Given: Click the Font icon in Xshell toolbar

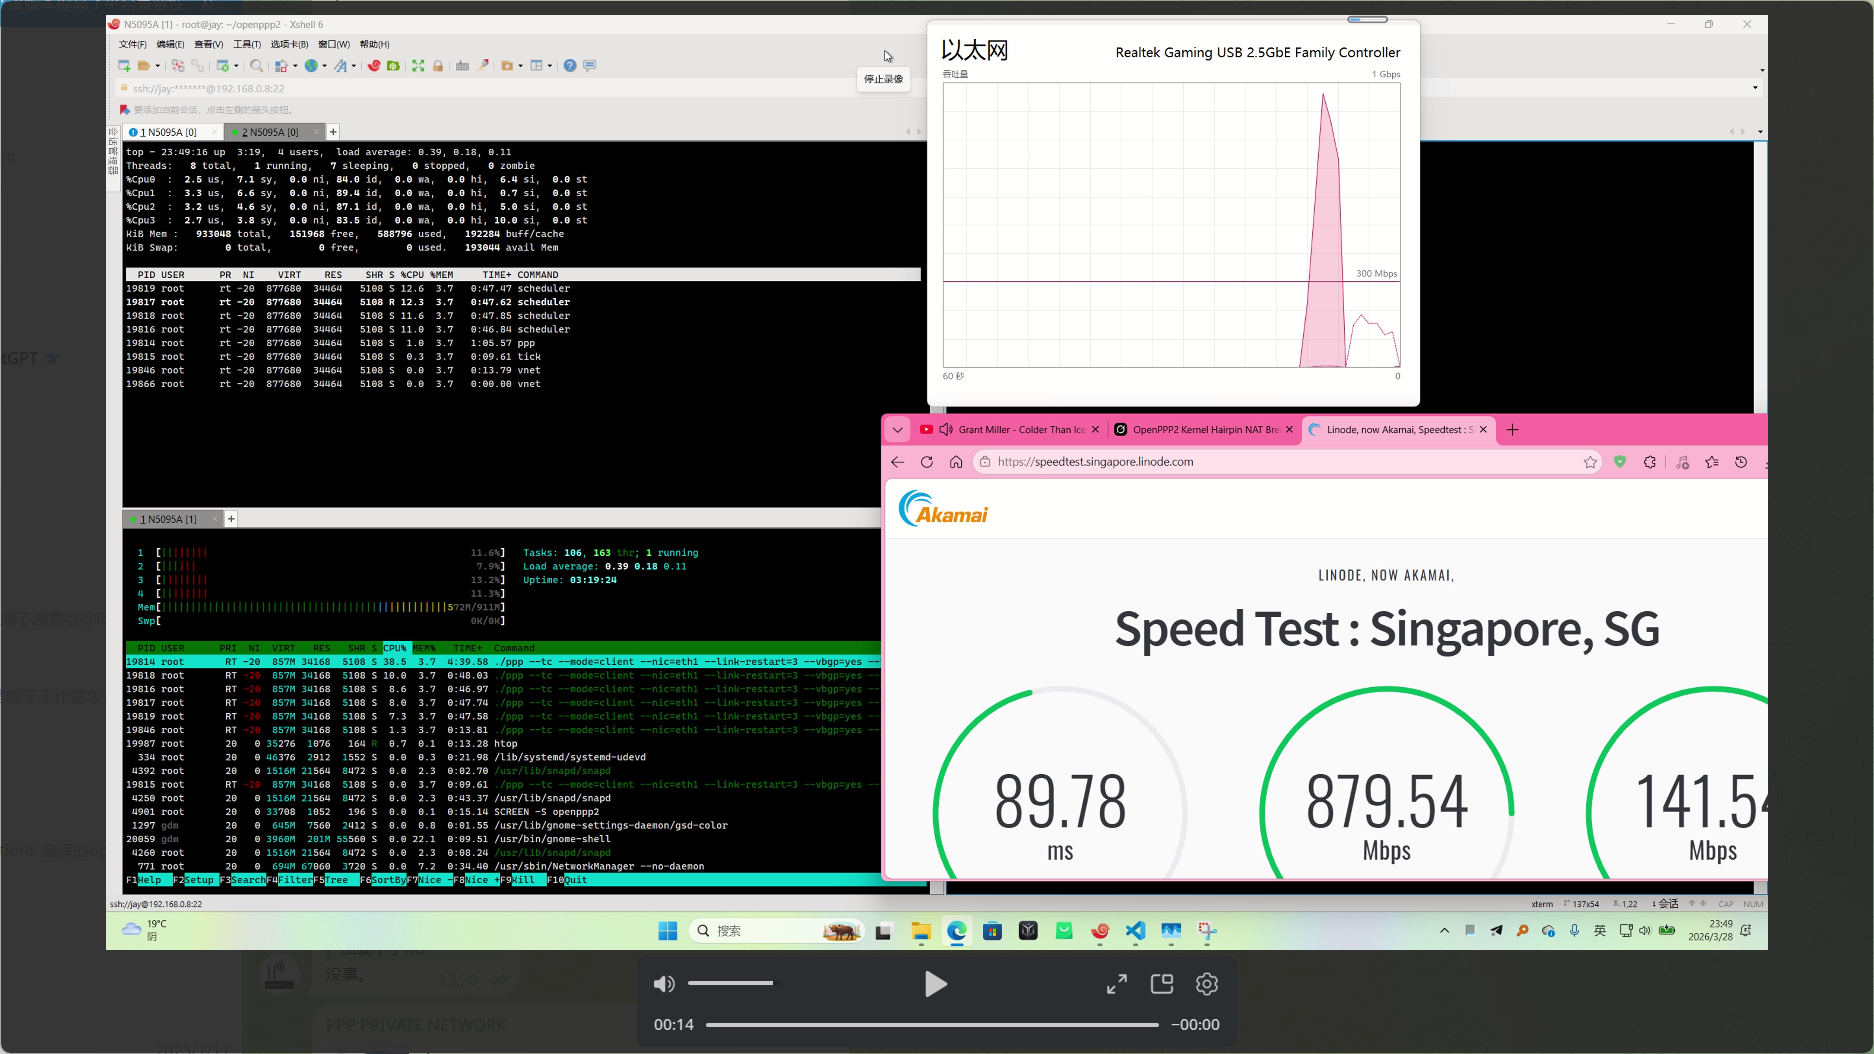Looking at the screenshot, I should 341,66.
